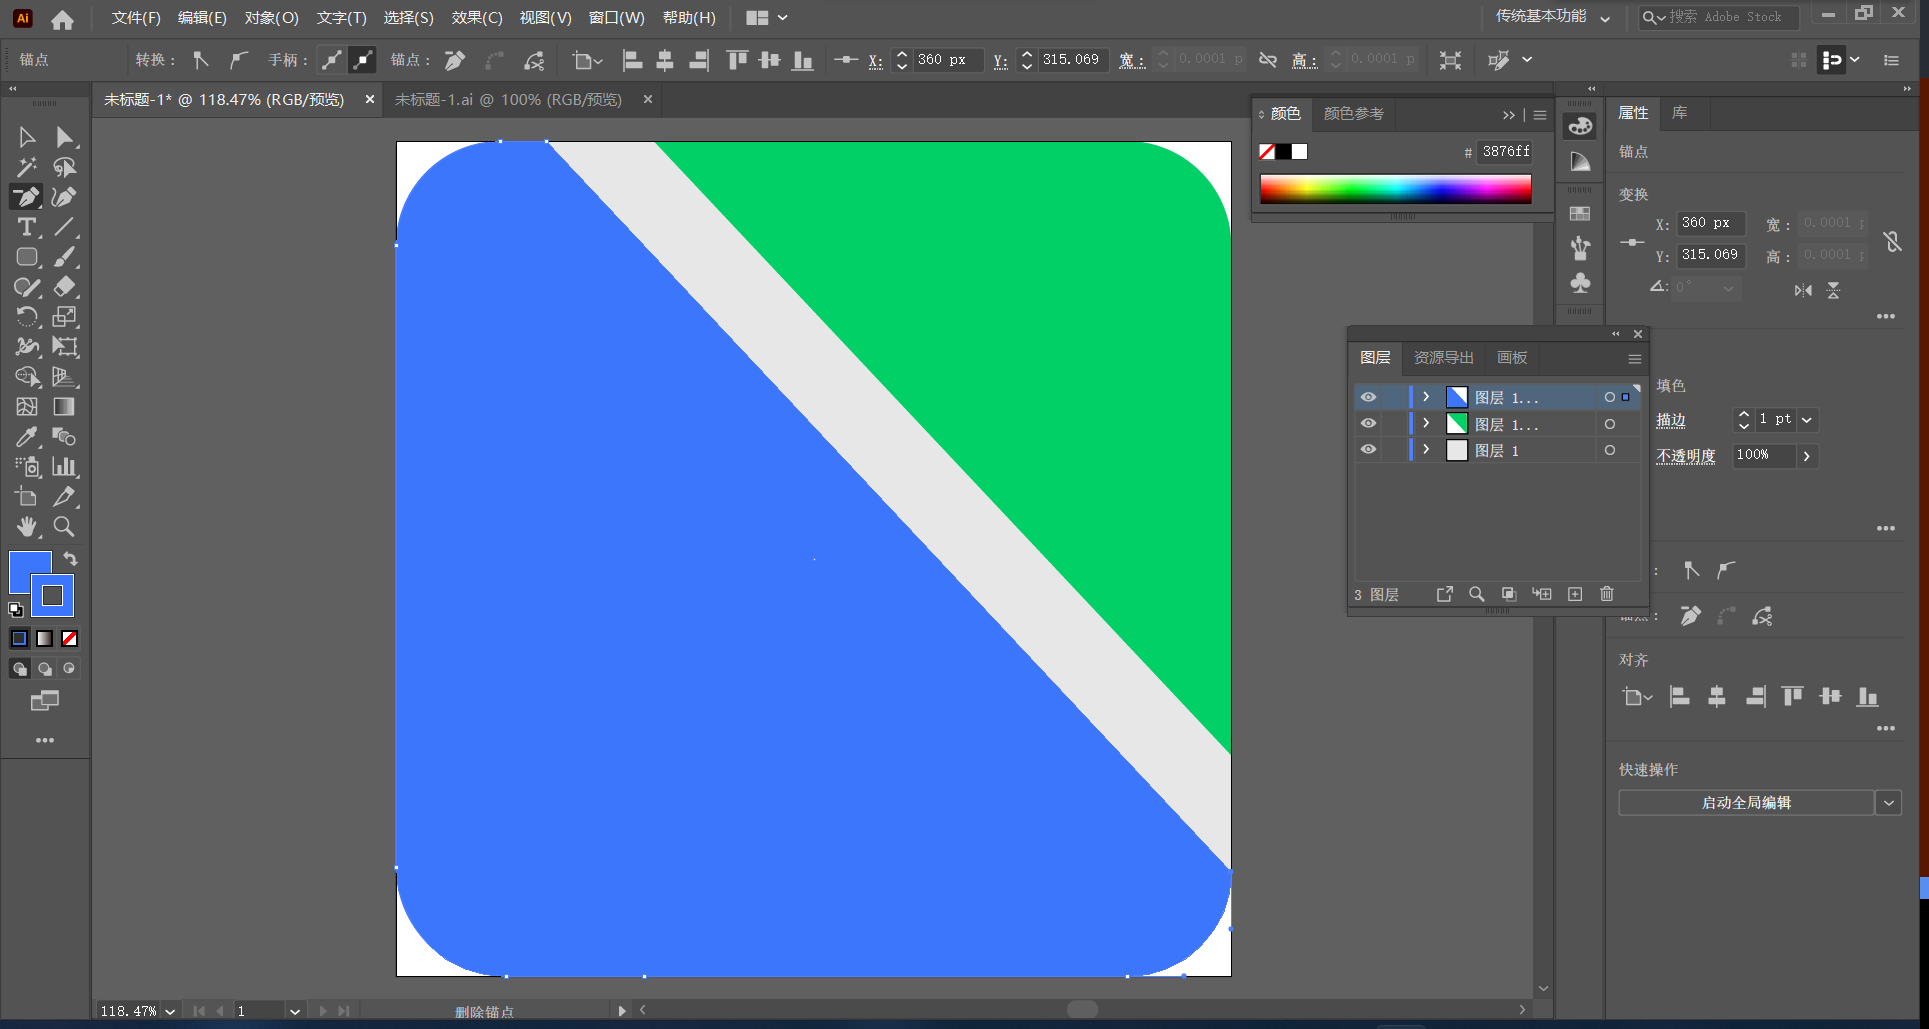
Task: Click the hex color value field
Action: click(x=1505, y=152)
